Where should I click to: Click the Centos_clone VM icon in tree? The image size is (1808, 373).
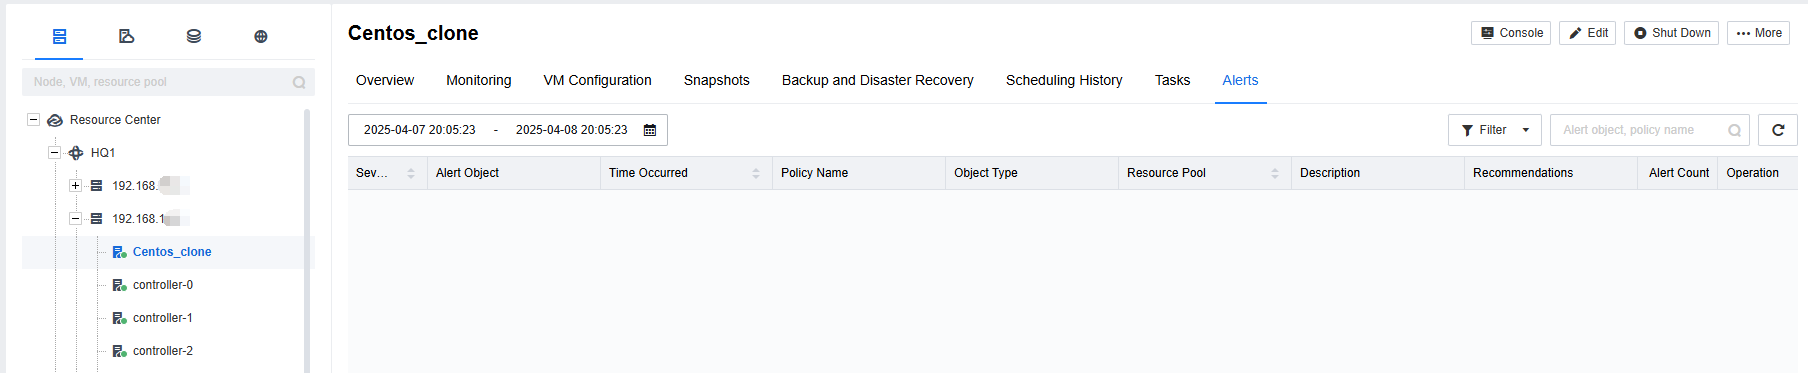click(119, 252)
